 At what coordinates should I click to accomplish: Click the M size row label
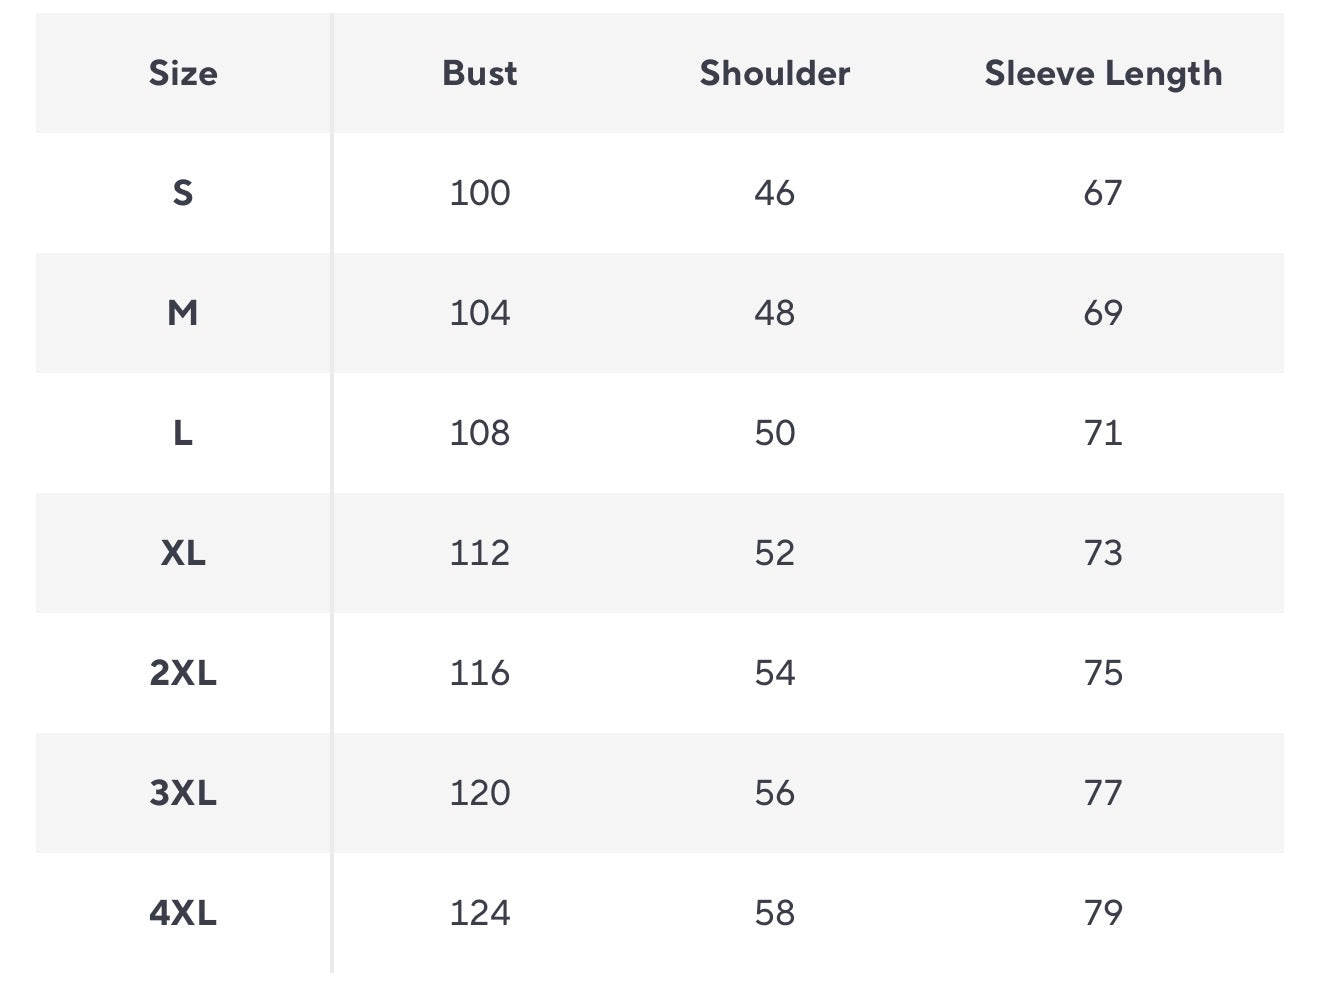click(183, 313)
